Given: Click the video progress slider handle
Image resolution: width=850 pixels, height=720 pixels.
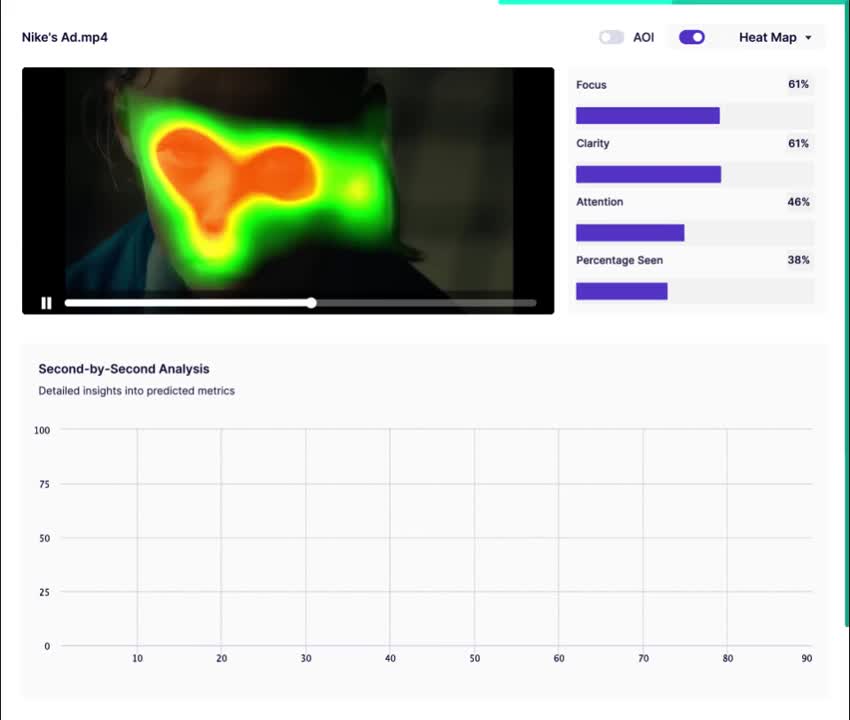Looking at the screenshot, I should click(x=311, y=303).
